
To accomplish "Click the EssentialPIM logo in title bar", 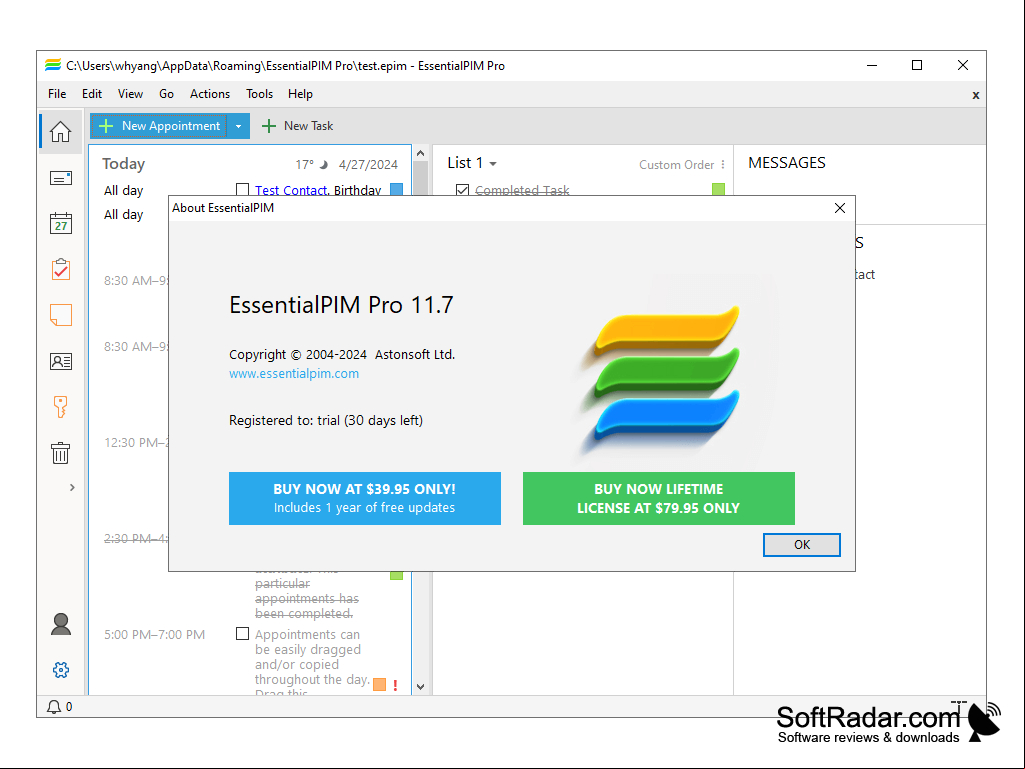I will point(53,65).
